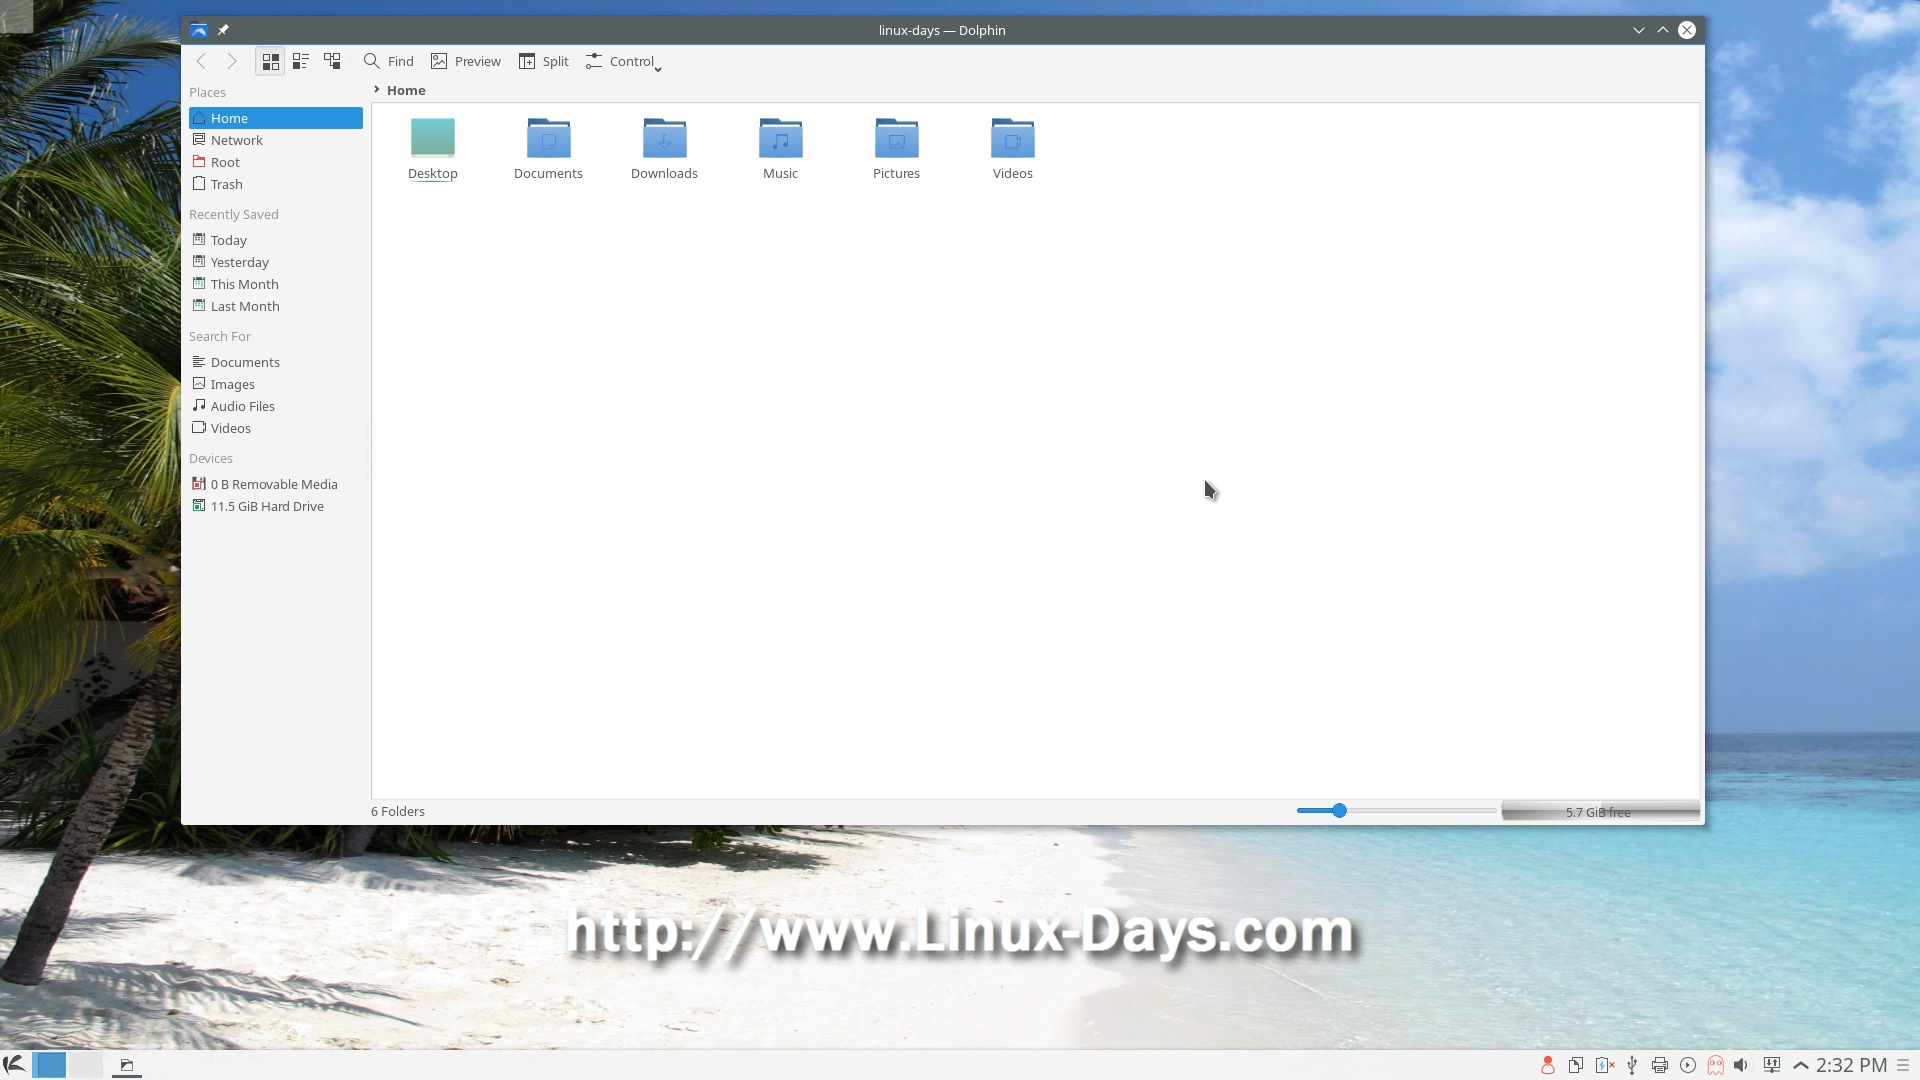Click the breadcrumb arrow before Home
Viewport: 1920px width, 1080px height.
point(377,90)
